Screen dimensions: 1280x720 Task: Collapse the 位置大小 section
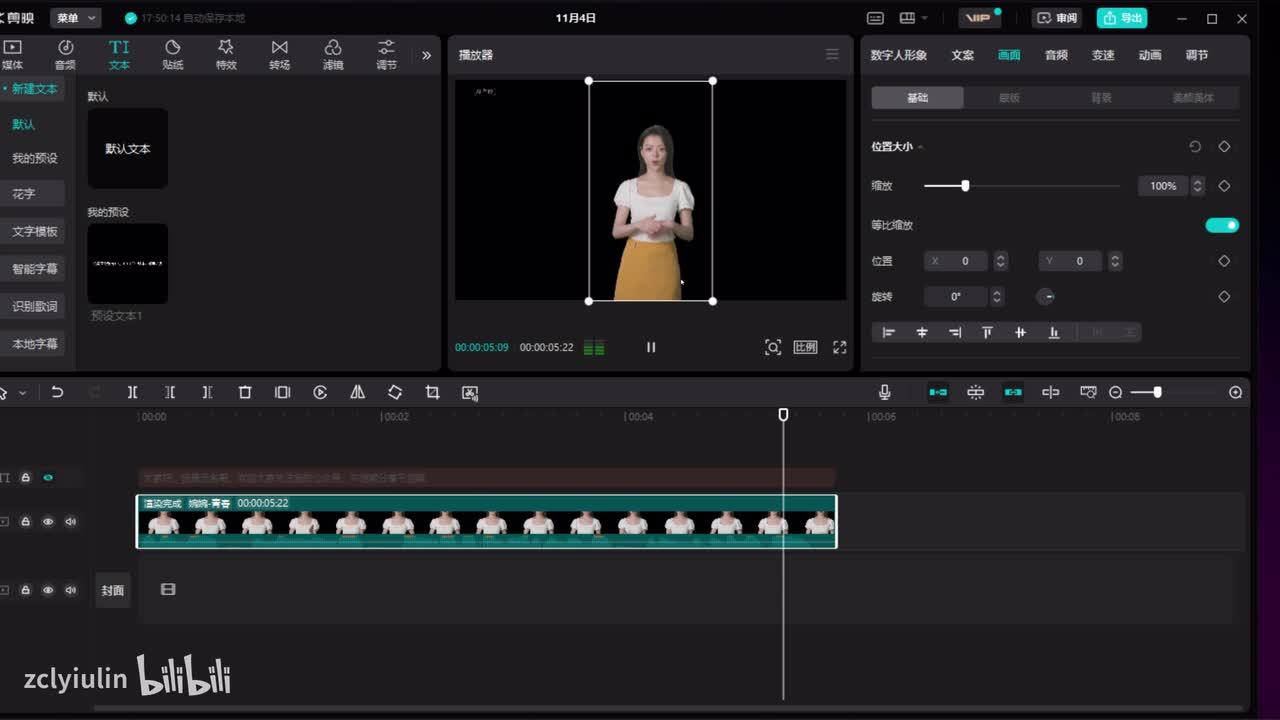920,147
